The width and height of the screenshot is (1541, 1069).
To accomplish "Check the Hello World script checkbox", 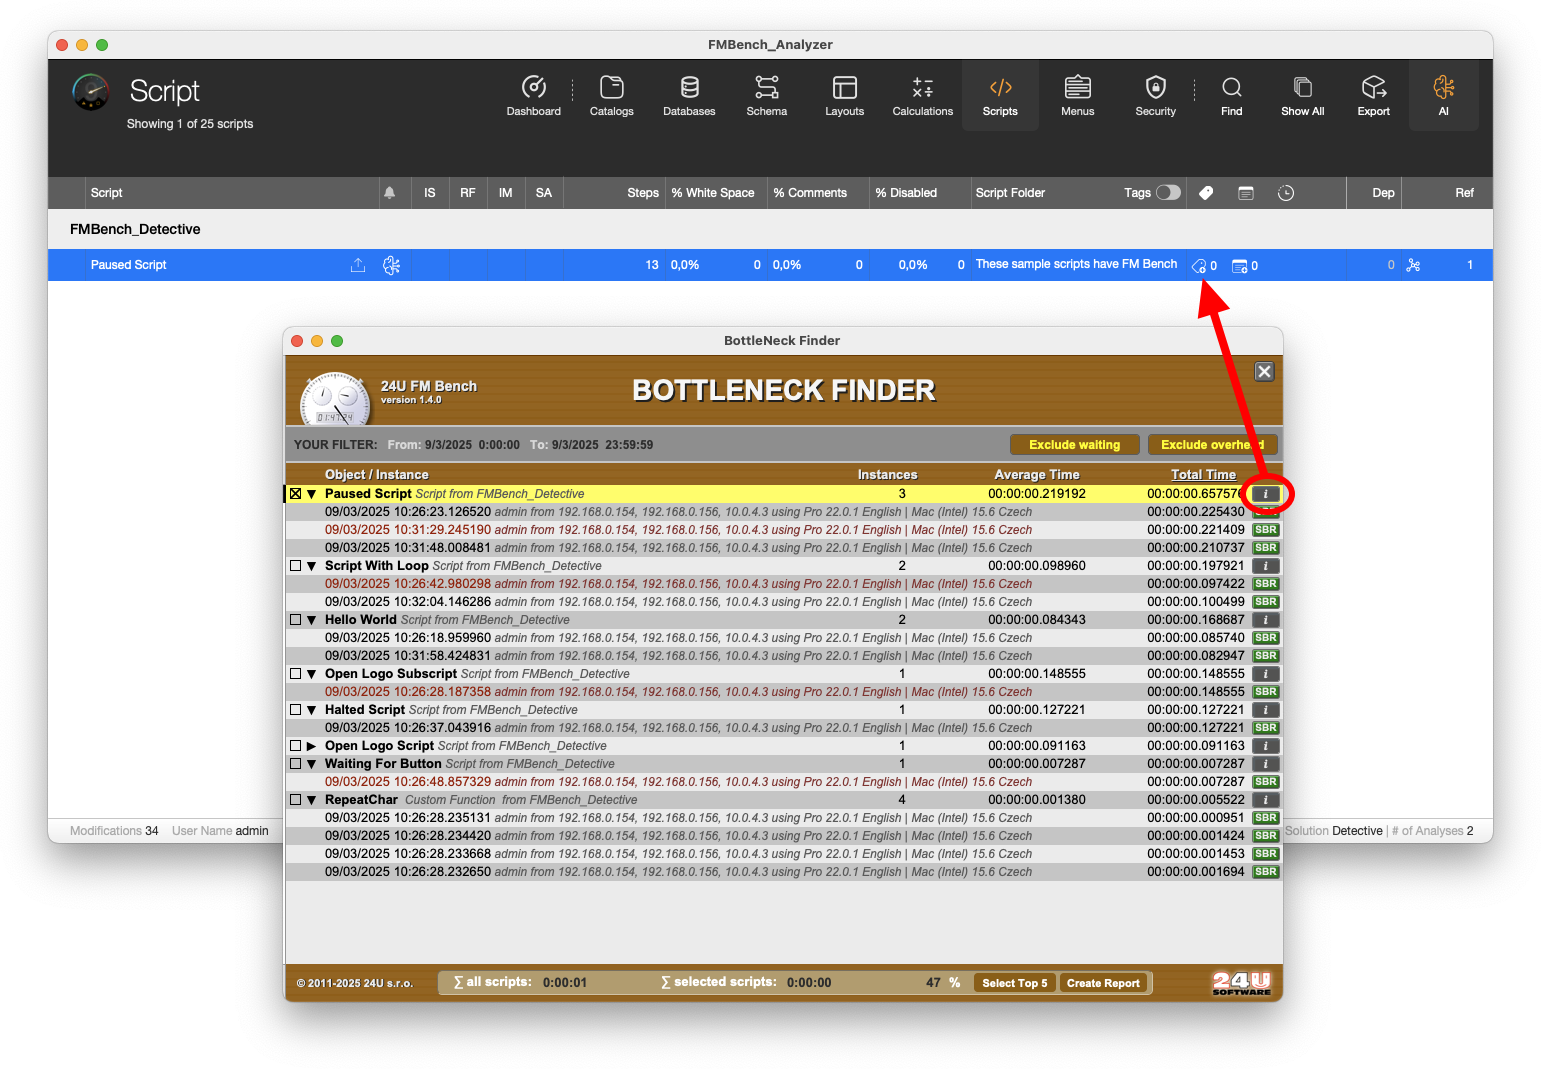I will tap(296, 620).
